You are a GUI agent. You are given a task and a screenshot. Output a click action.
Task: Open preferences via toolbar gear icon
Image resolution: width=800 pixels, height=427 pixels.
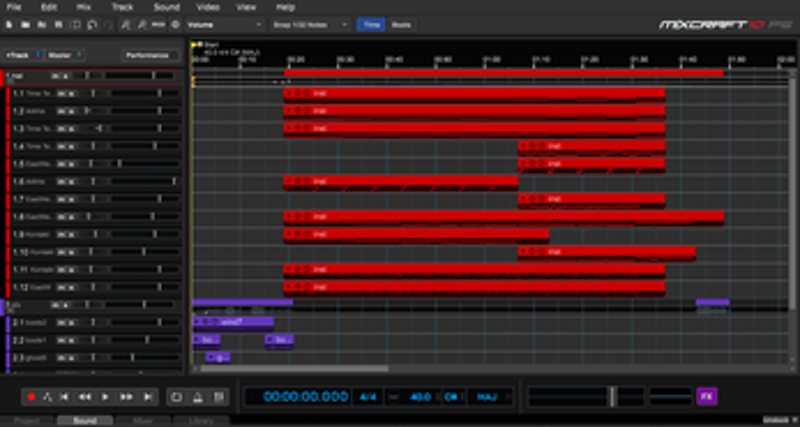[x=175, y=24]
